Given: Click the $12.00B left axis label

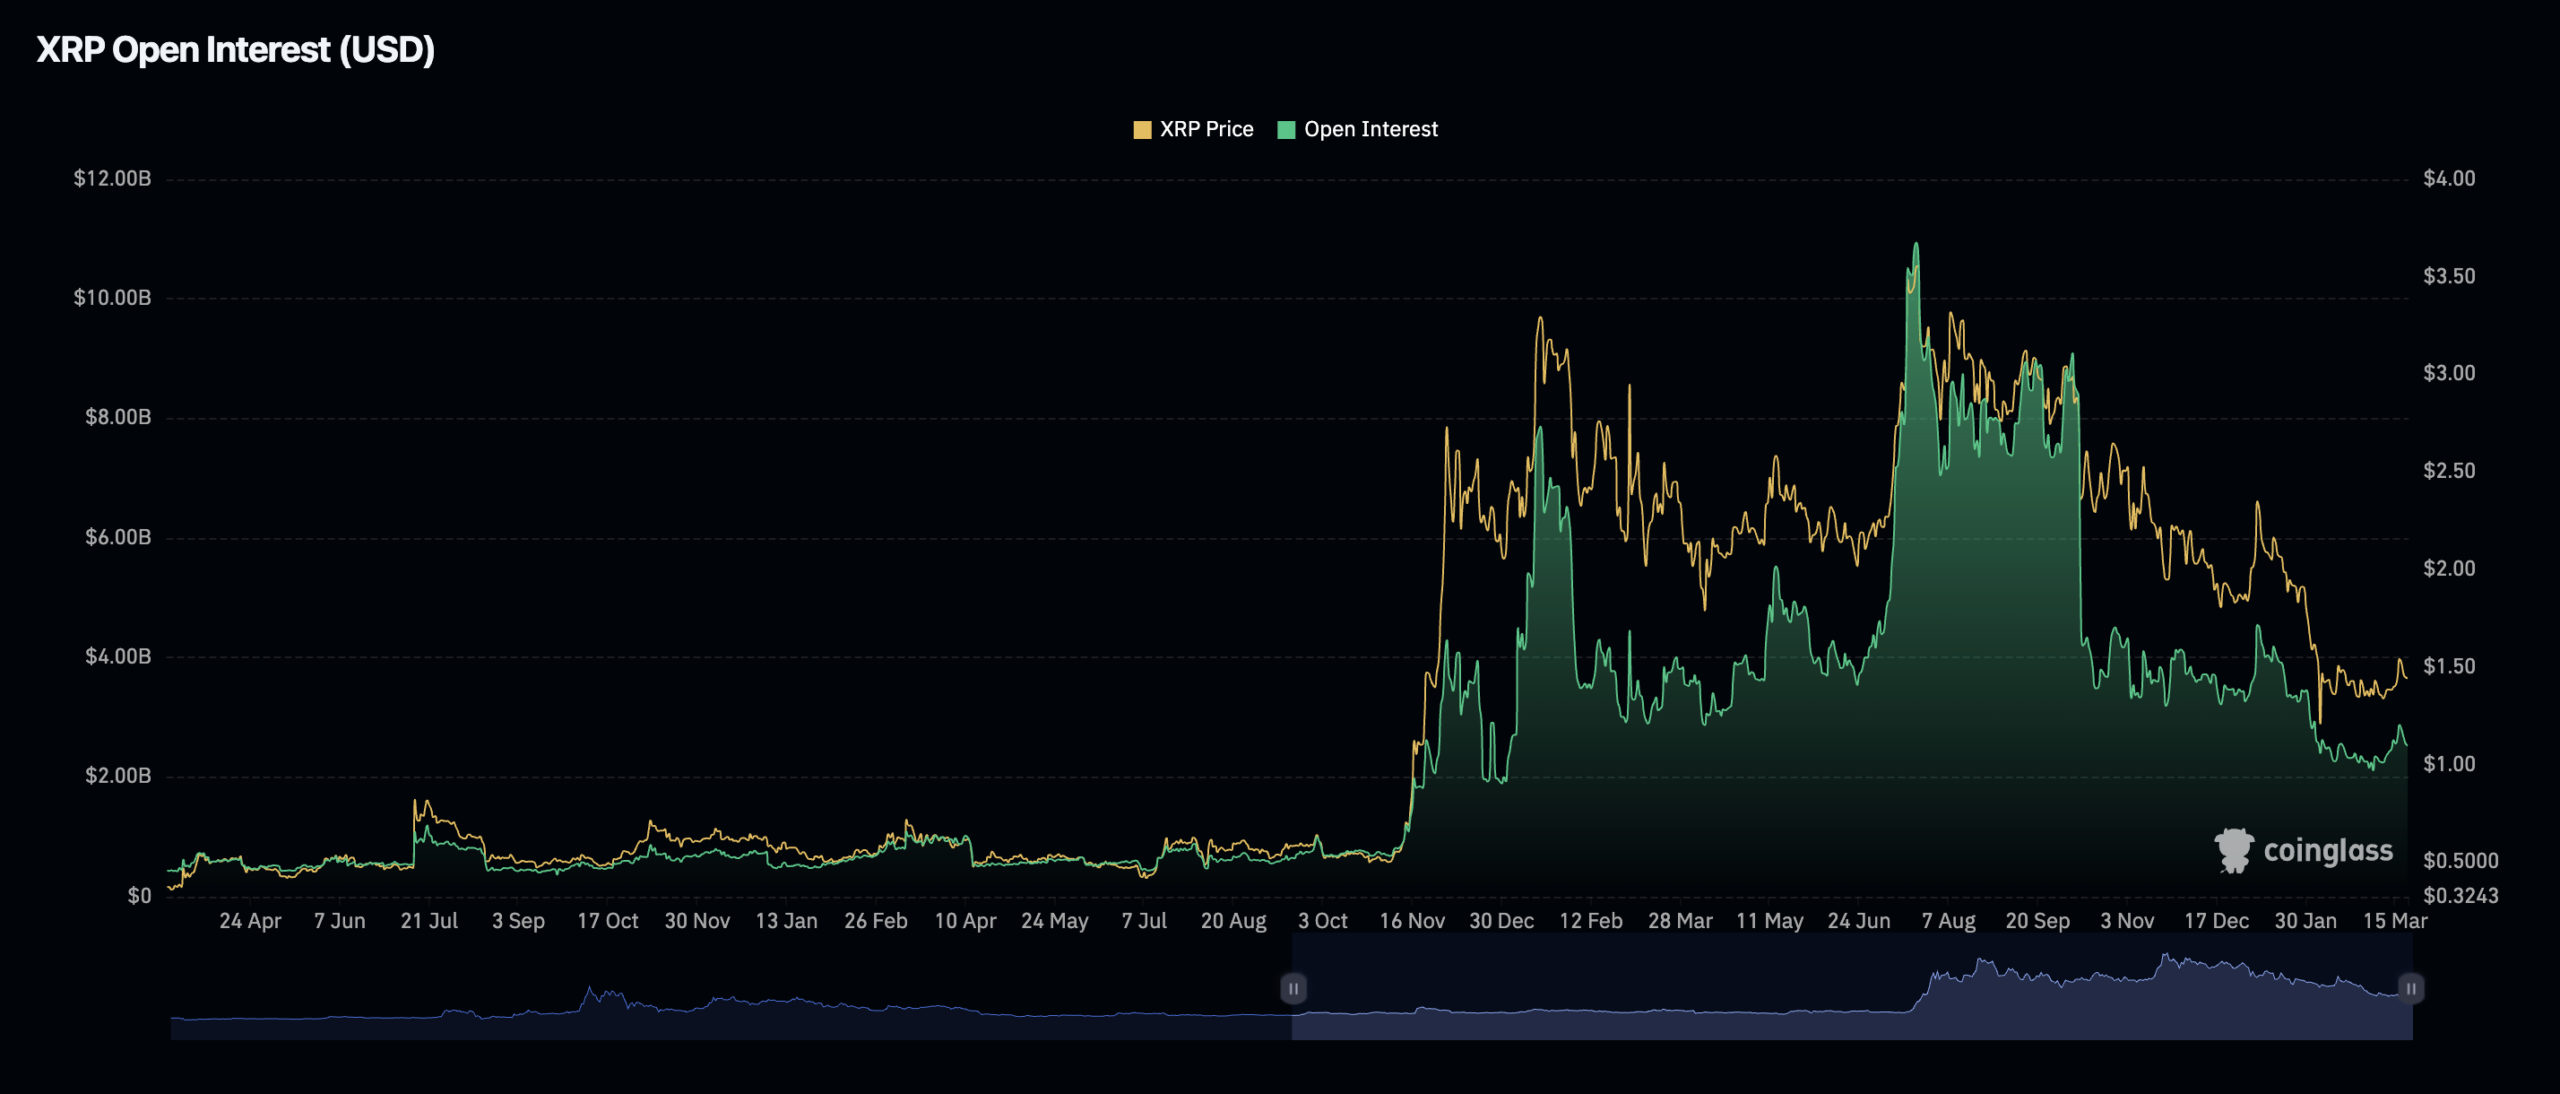Looking at the screenshot, I should [x=112, y=179].
